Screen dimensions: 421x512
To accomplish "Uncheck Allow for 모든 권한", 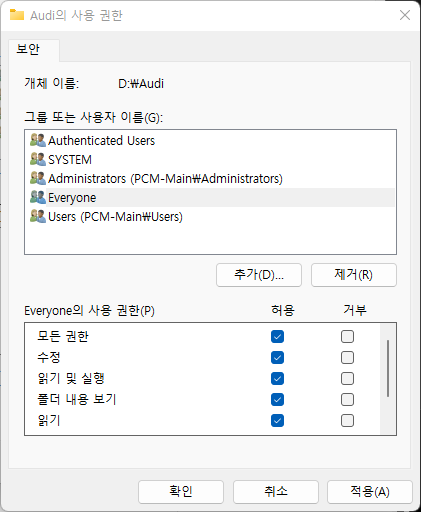I will (x=277, y=337).
